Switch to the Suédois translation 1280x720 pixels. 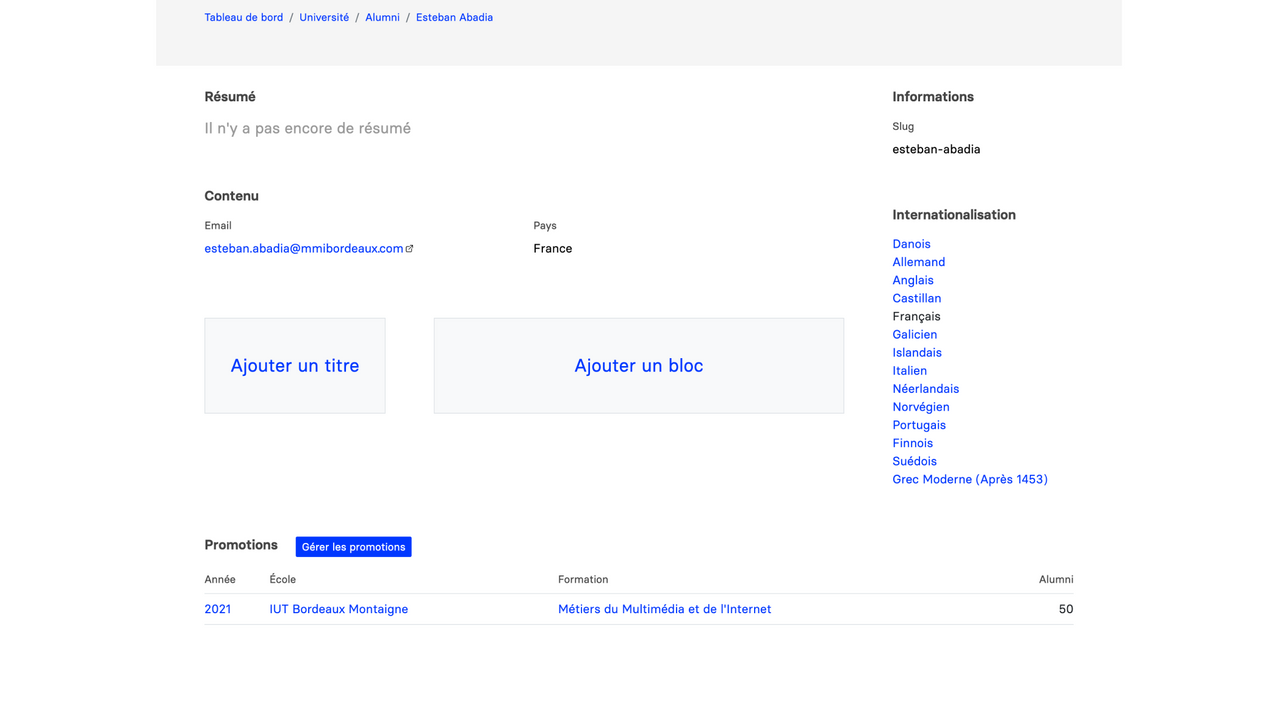914,461
